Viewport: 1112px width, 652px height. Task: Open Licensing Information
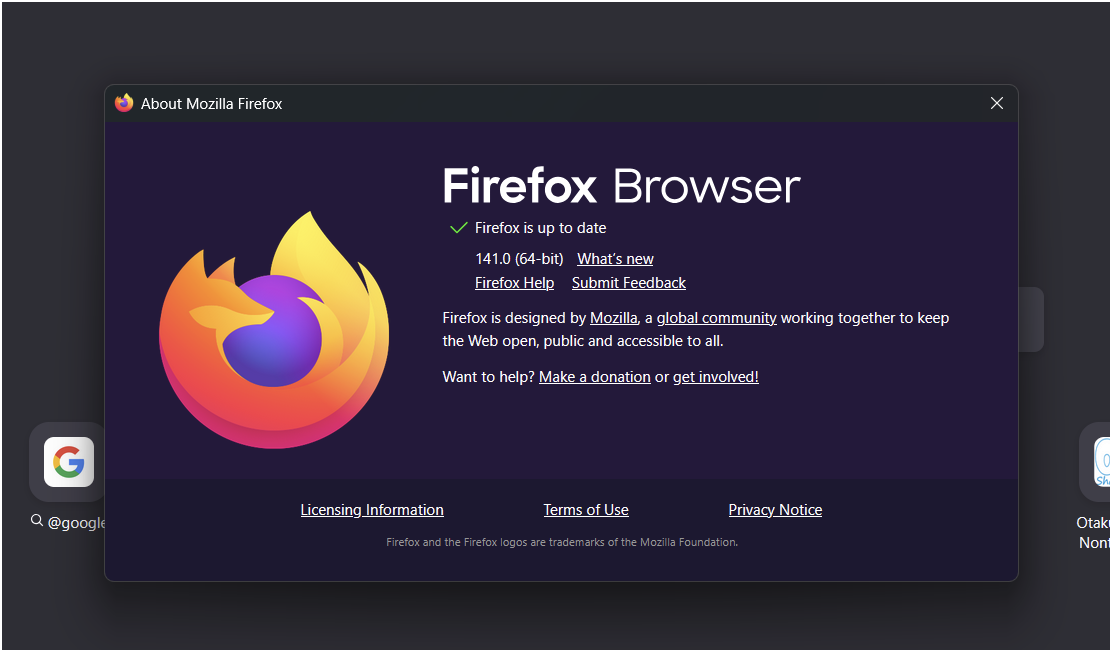pyautogui.click(x=372, y=509)
